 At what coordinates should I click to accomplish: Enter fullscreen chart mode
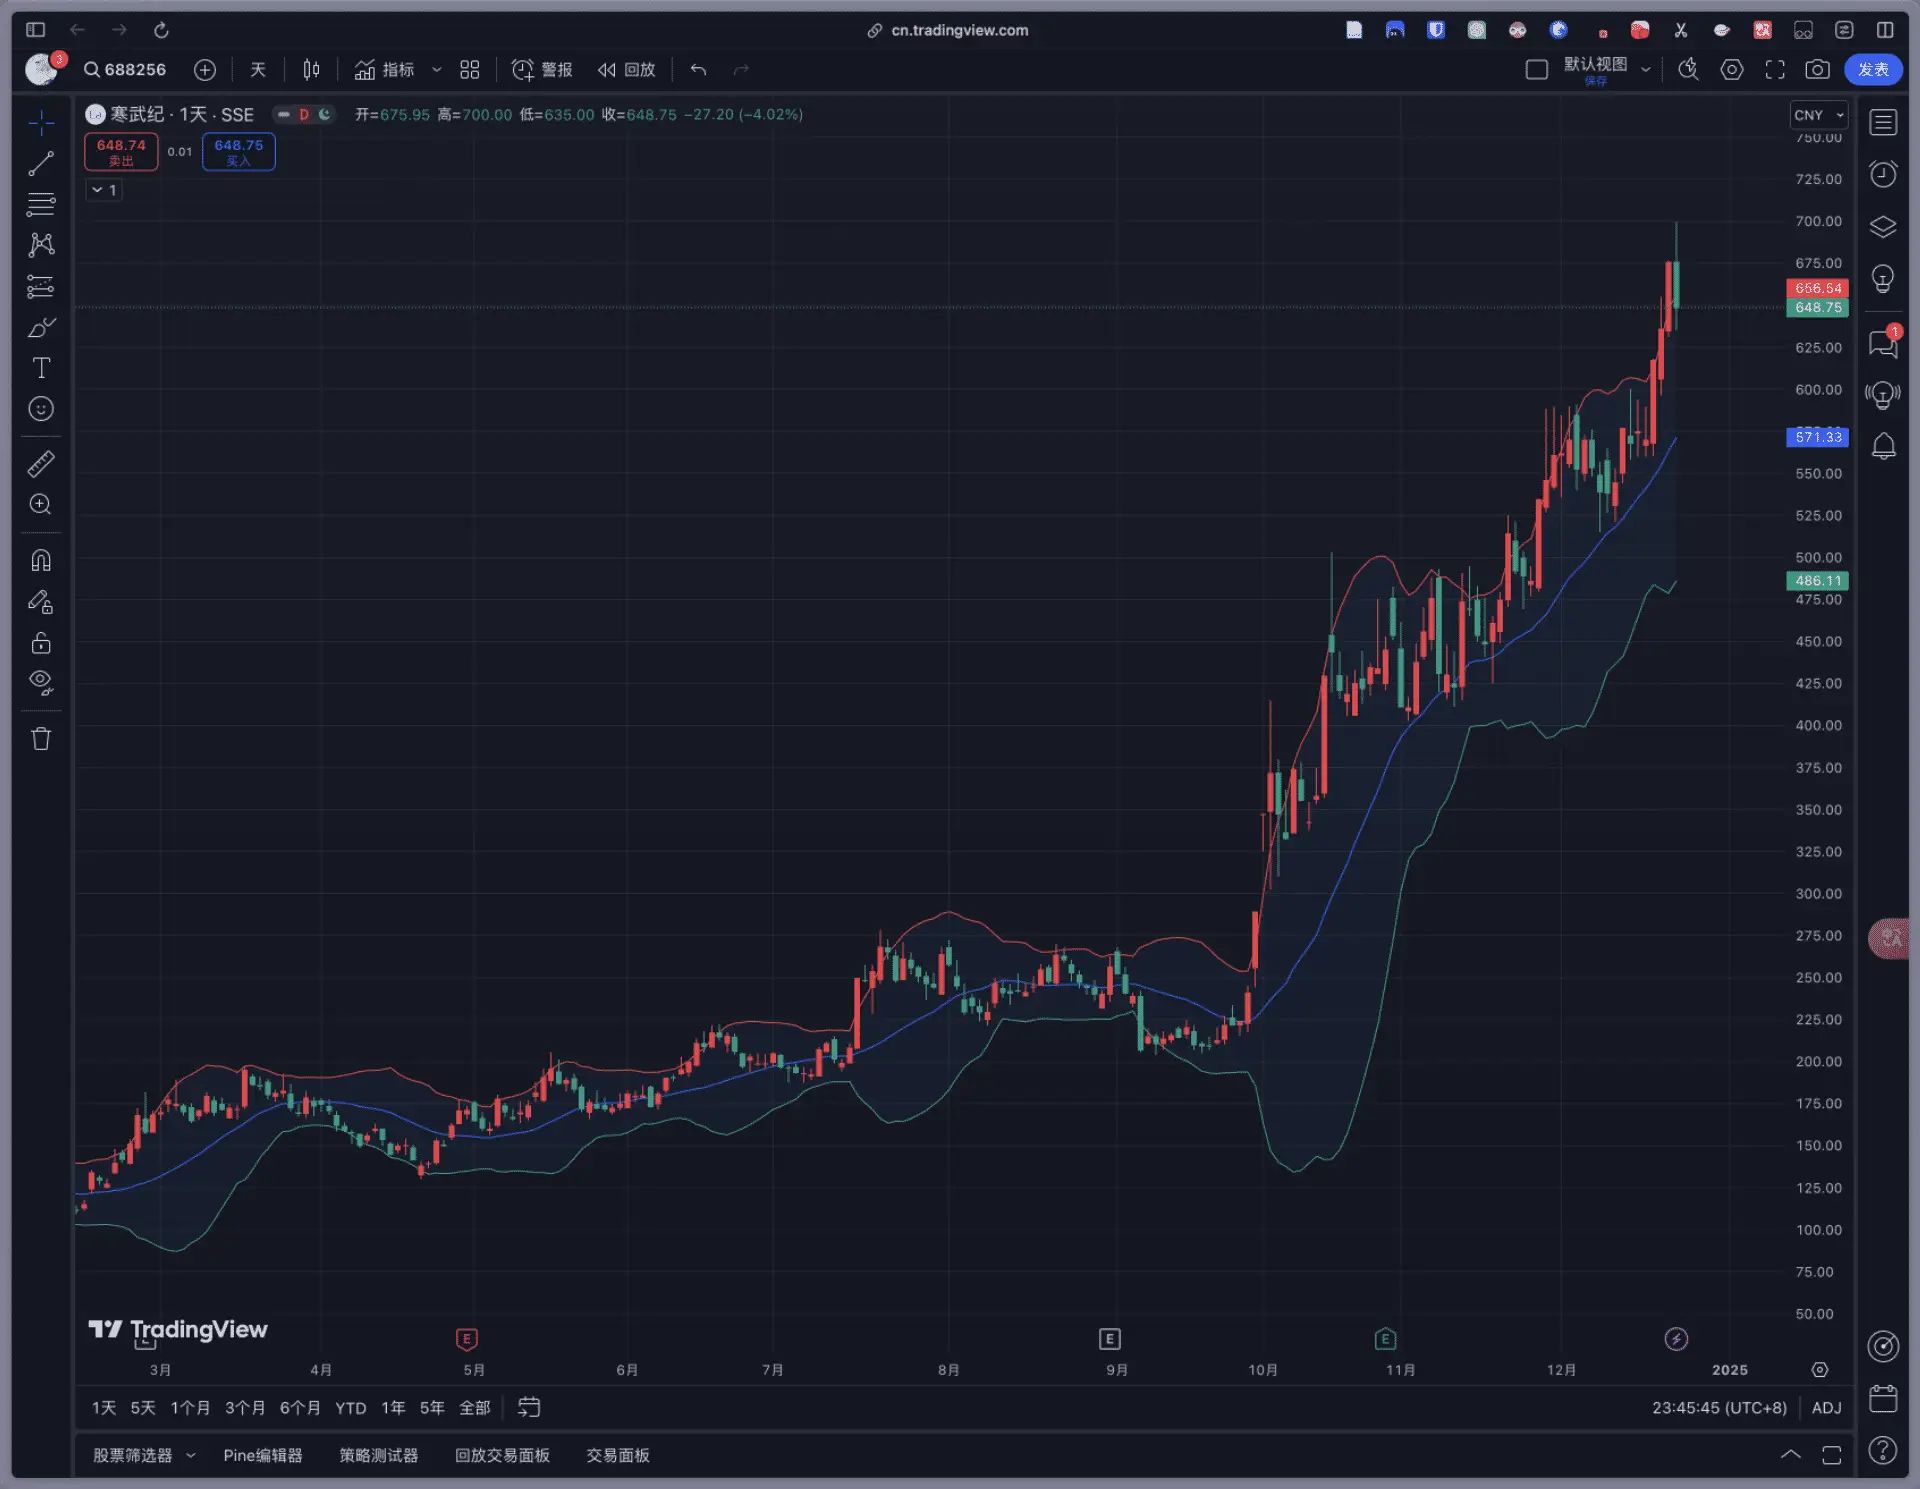1775,70
